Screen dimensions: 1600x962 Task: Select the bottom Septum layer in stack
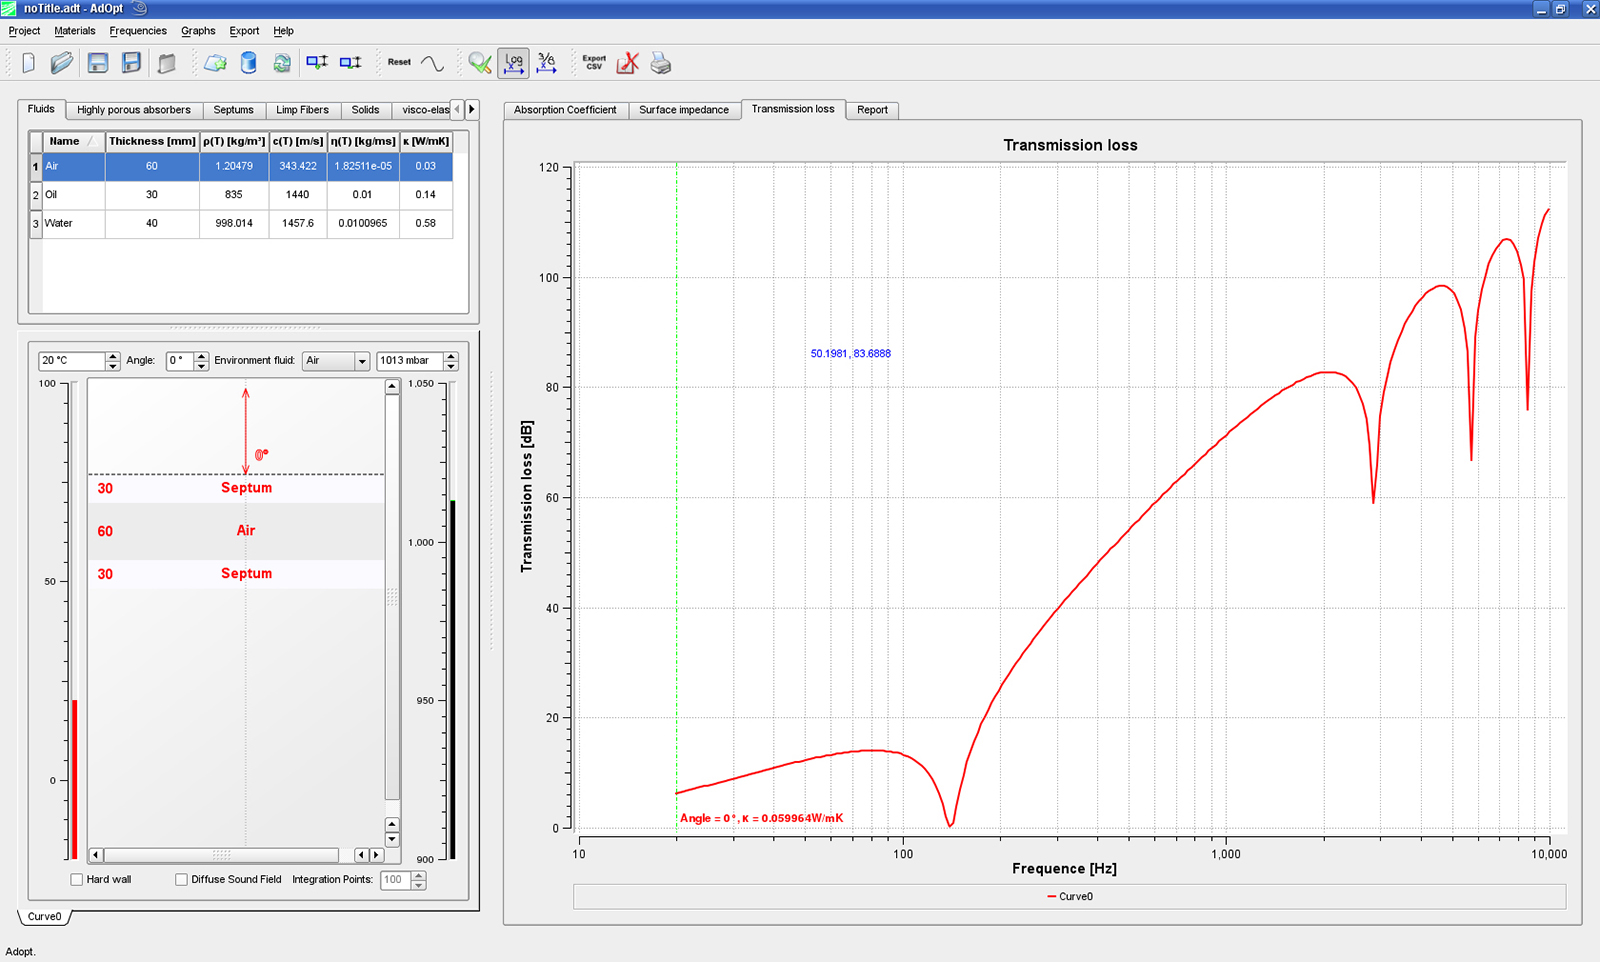pyautogui.click(x=236, y=574)
